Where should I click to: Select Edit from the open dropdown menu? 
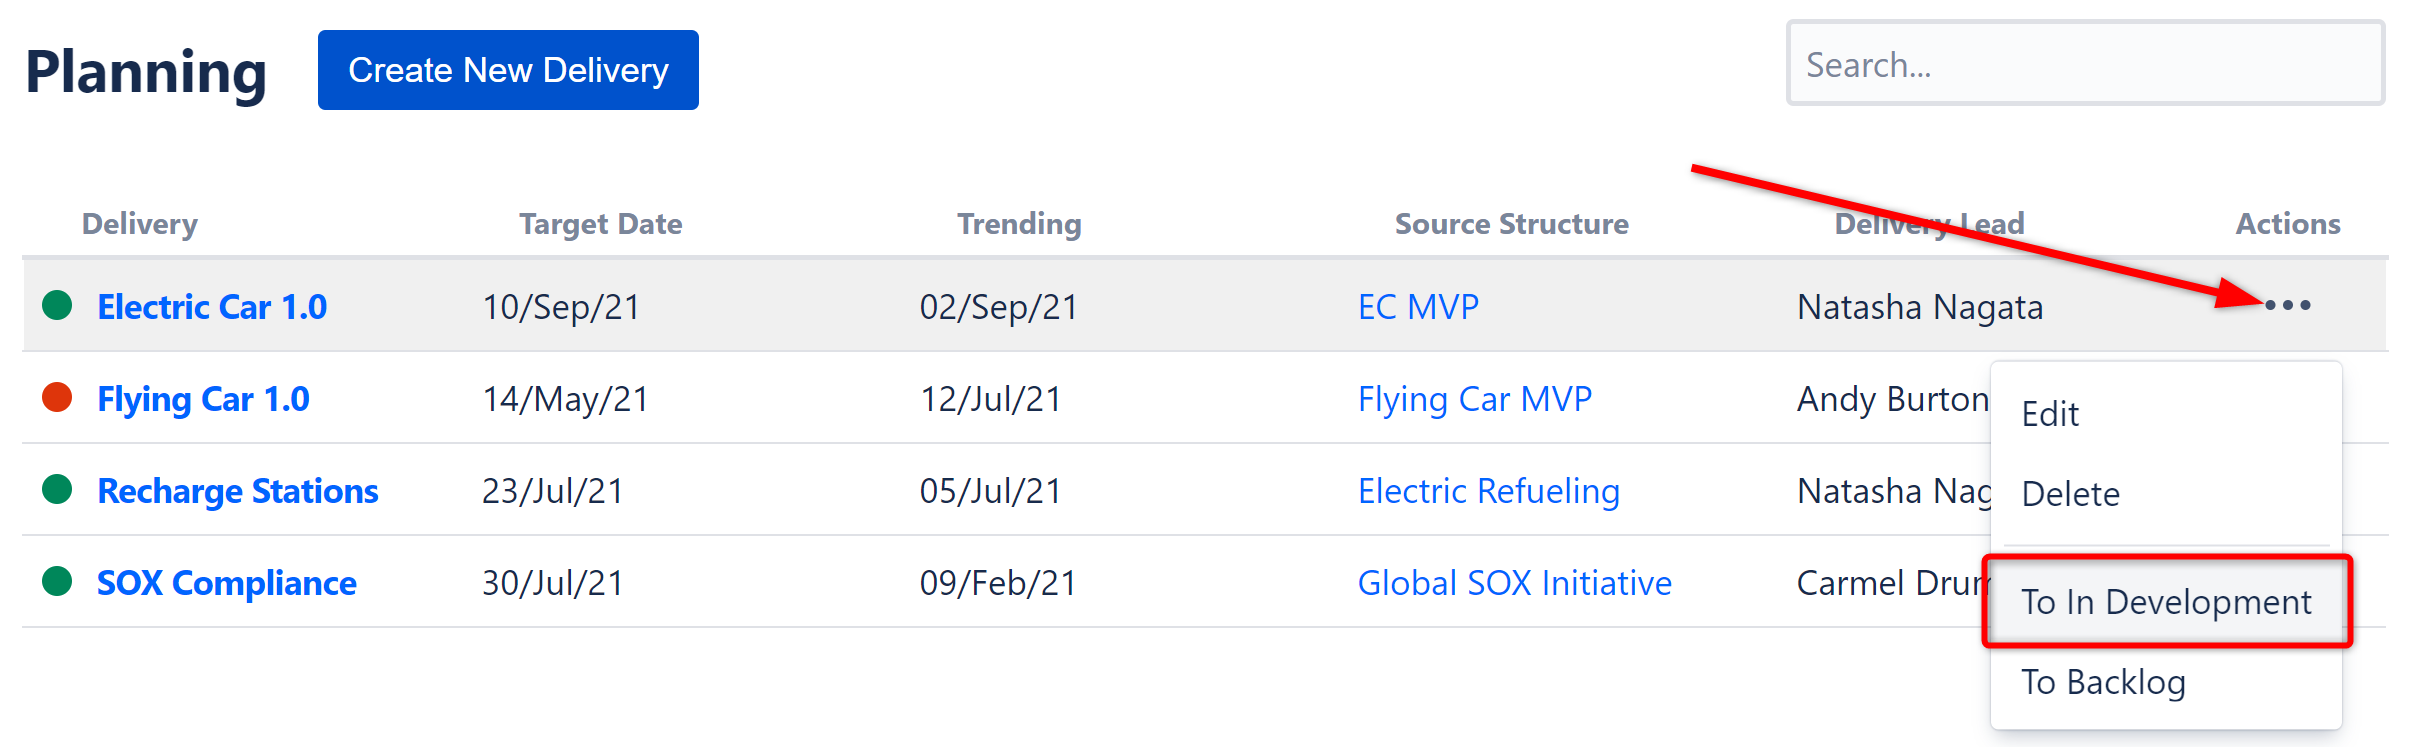[2050, 413]
